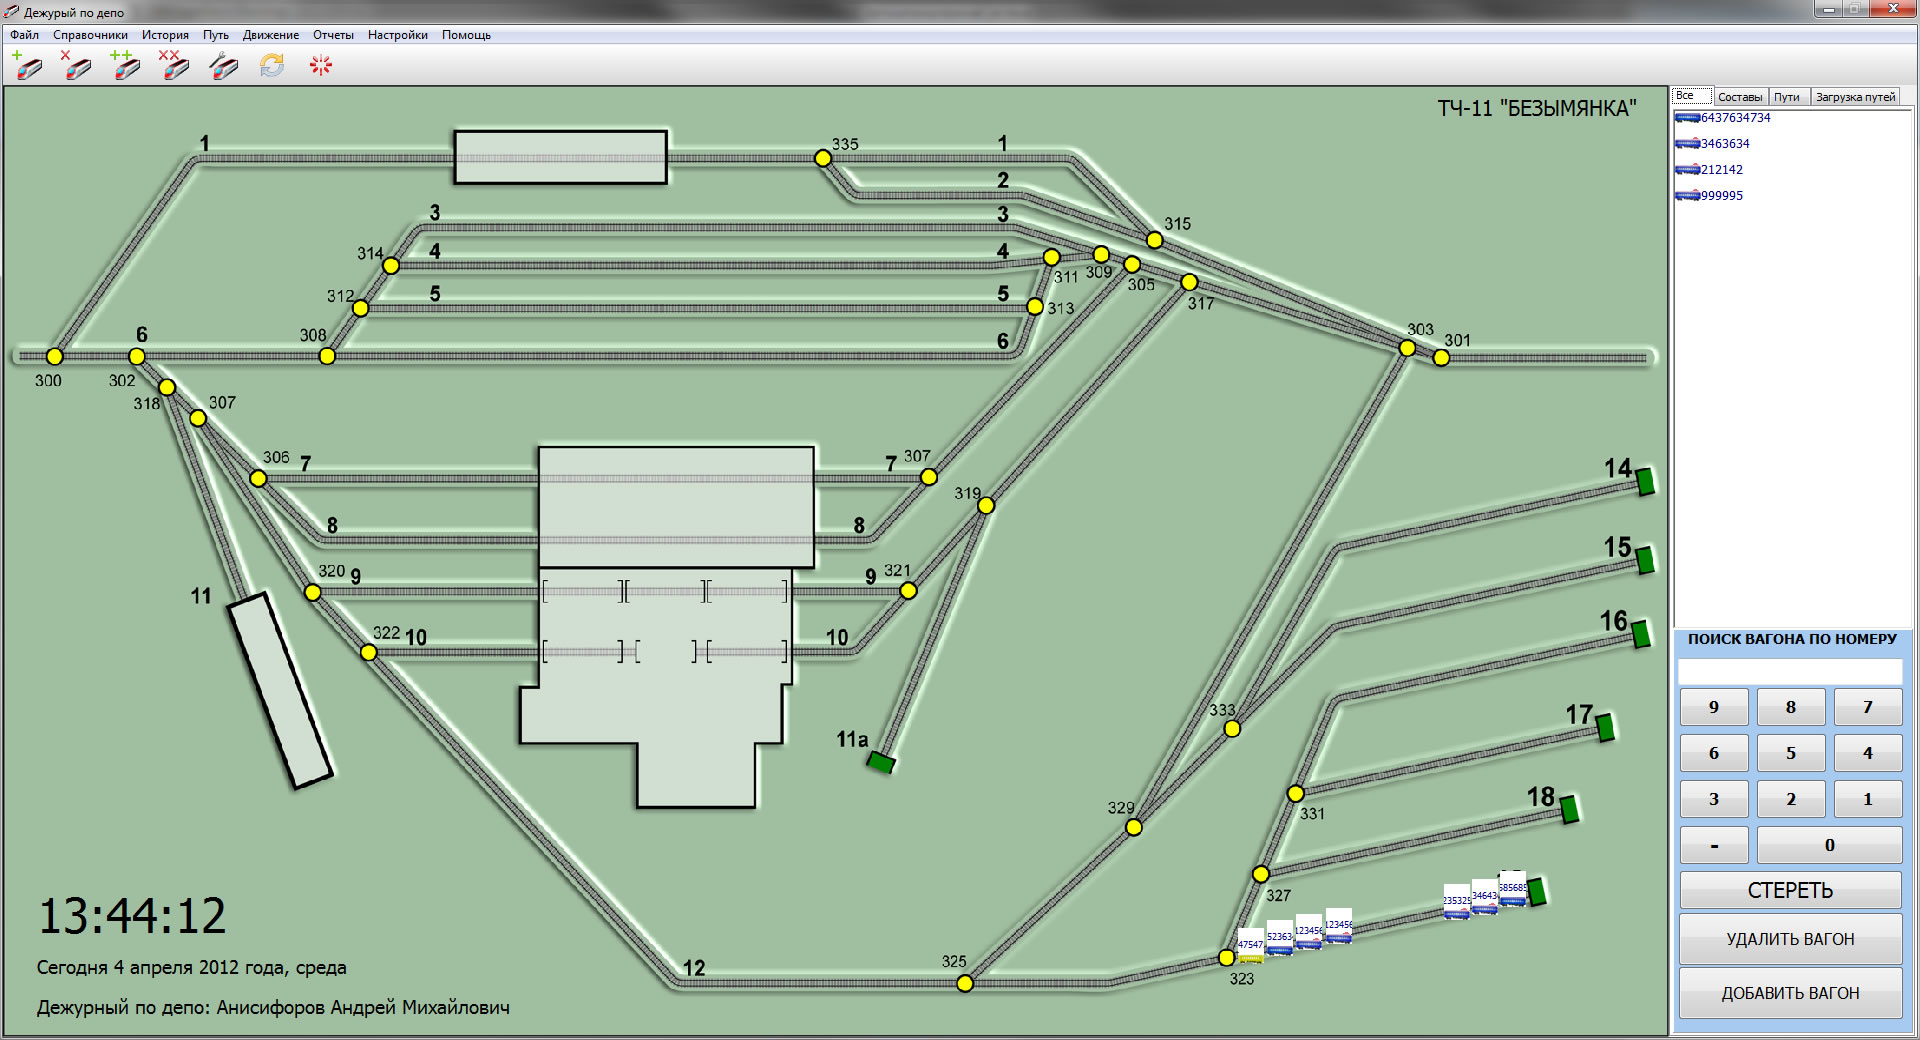Toggle yellow switch point 319

tap(986, 506)
